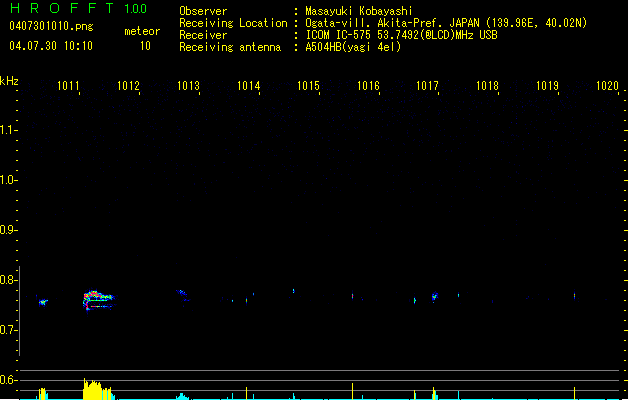Viewport: 629px width, 400px height.
Task: Click the antenna value A504HB(yagi 4el)
Action: pyautogui.click(x=353, y=47)
